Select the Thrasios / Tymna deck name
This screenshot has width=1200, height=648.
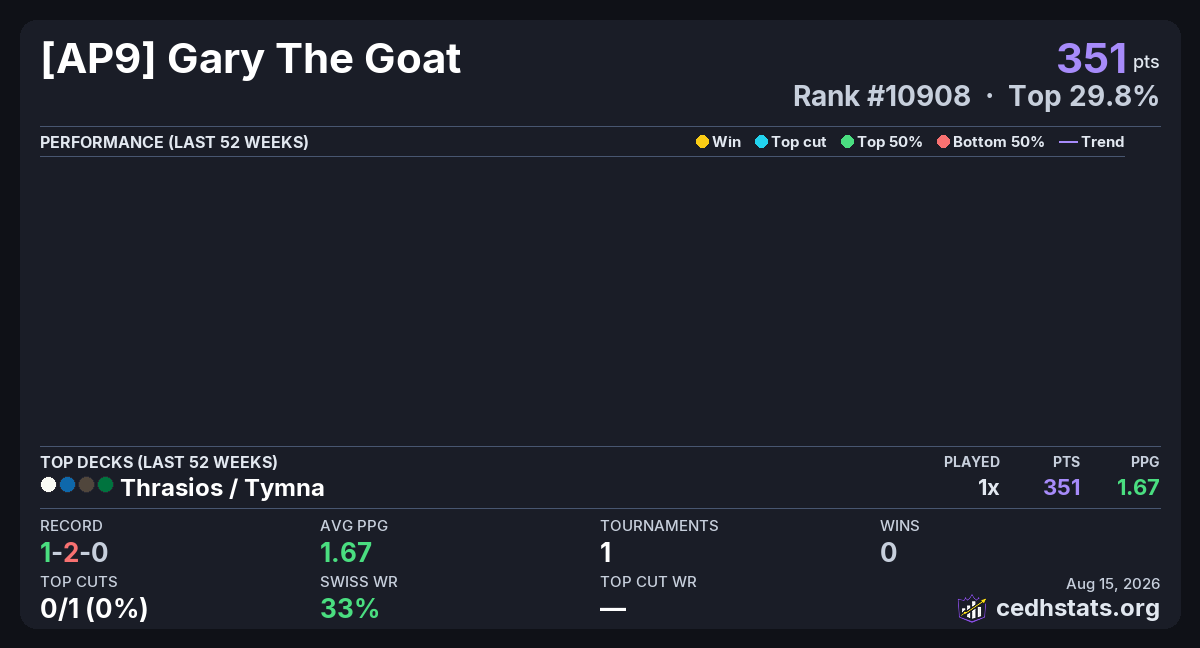pyautogui.click(x=222, y=488)
